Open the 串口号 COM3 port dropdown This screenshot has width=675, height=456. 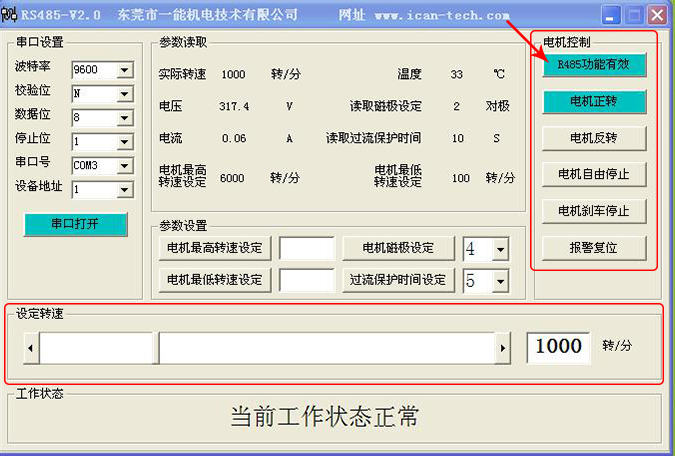point(124,165)
